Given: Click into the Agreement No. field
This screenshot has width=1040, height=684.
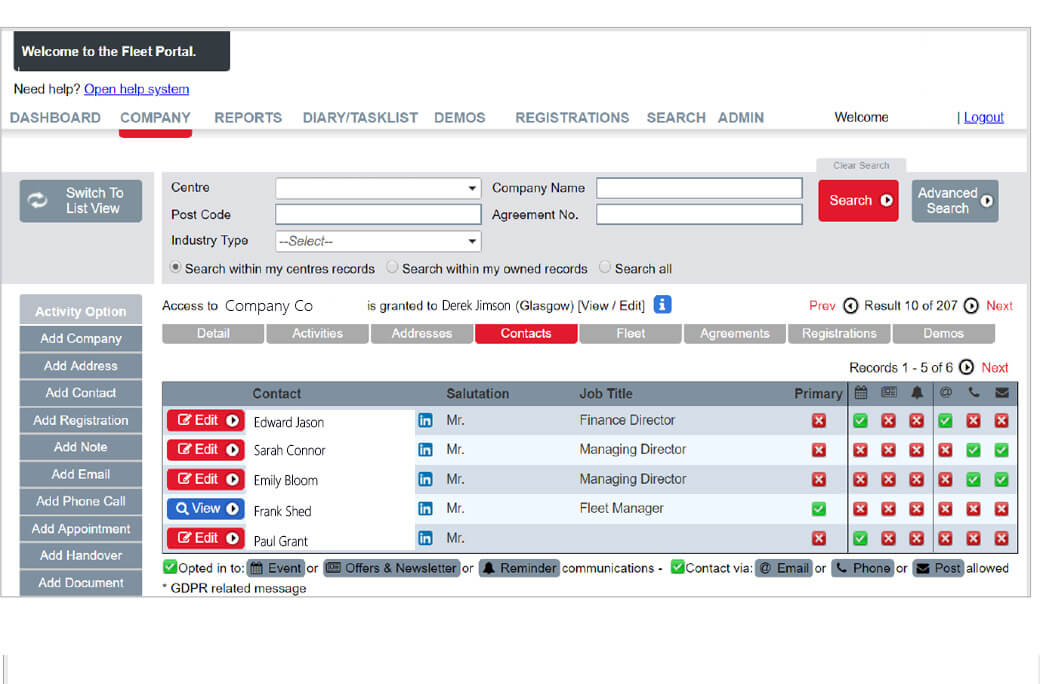Looking at the screenshot, I should (x=699, y=214).
